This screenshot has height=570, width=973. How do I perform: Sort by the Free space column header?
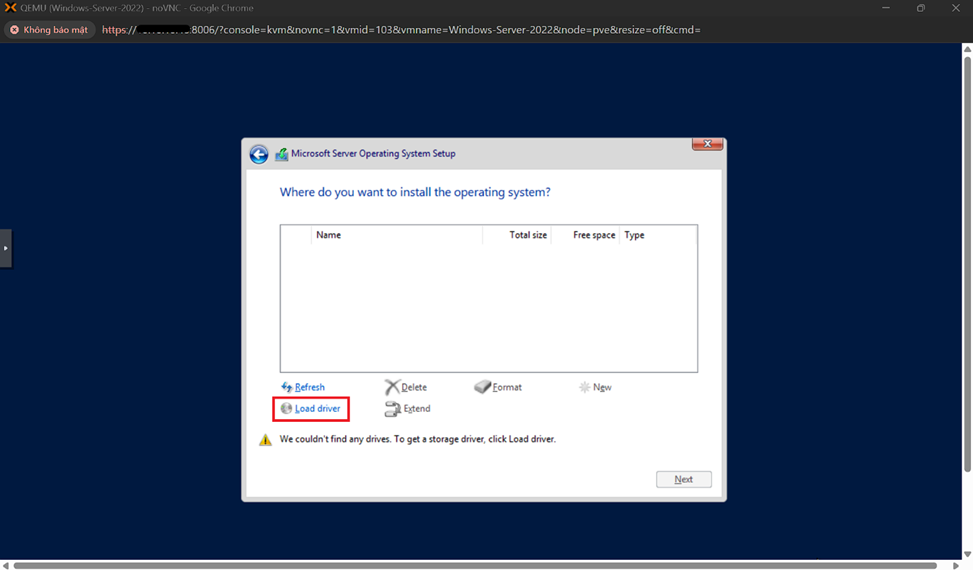[594, 235]
